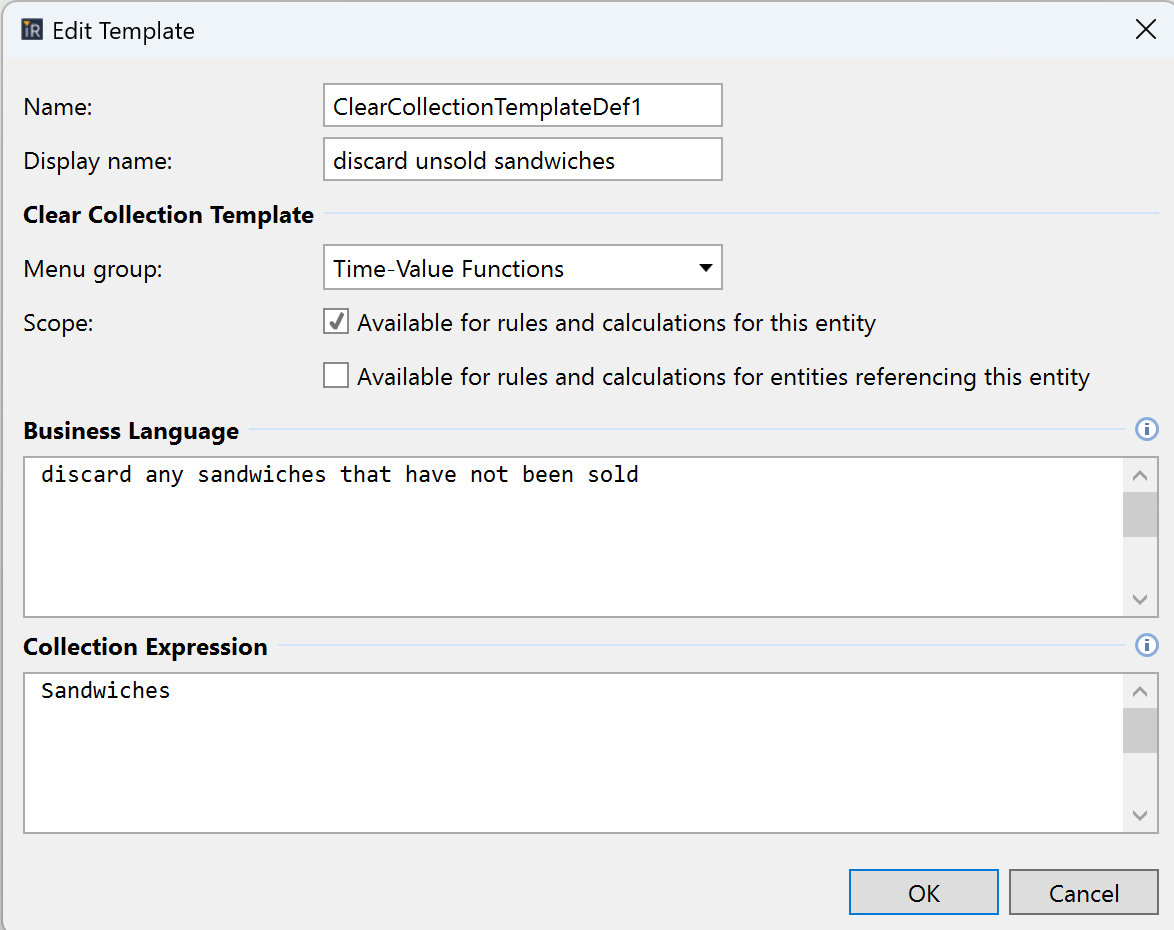
Task: Click Business Language scrollbar up arrow
Action: point(1140,476)
